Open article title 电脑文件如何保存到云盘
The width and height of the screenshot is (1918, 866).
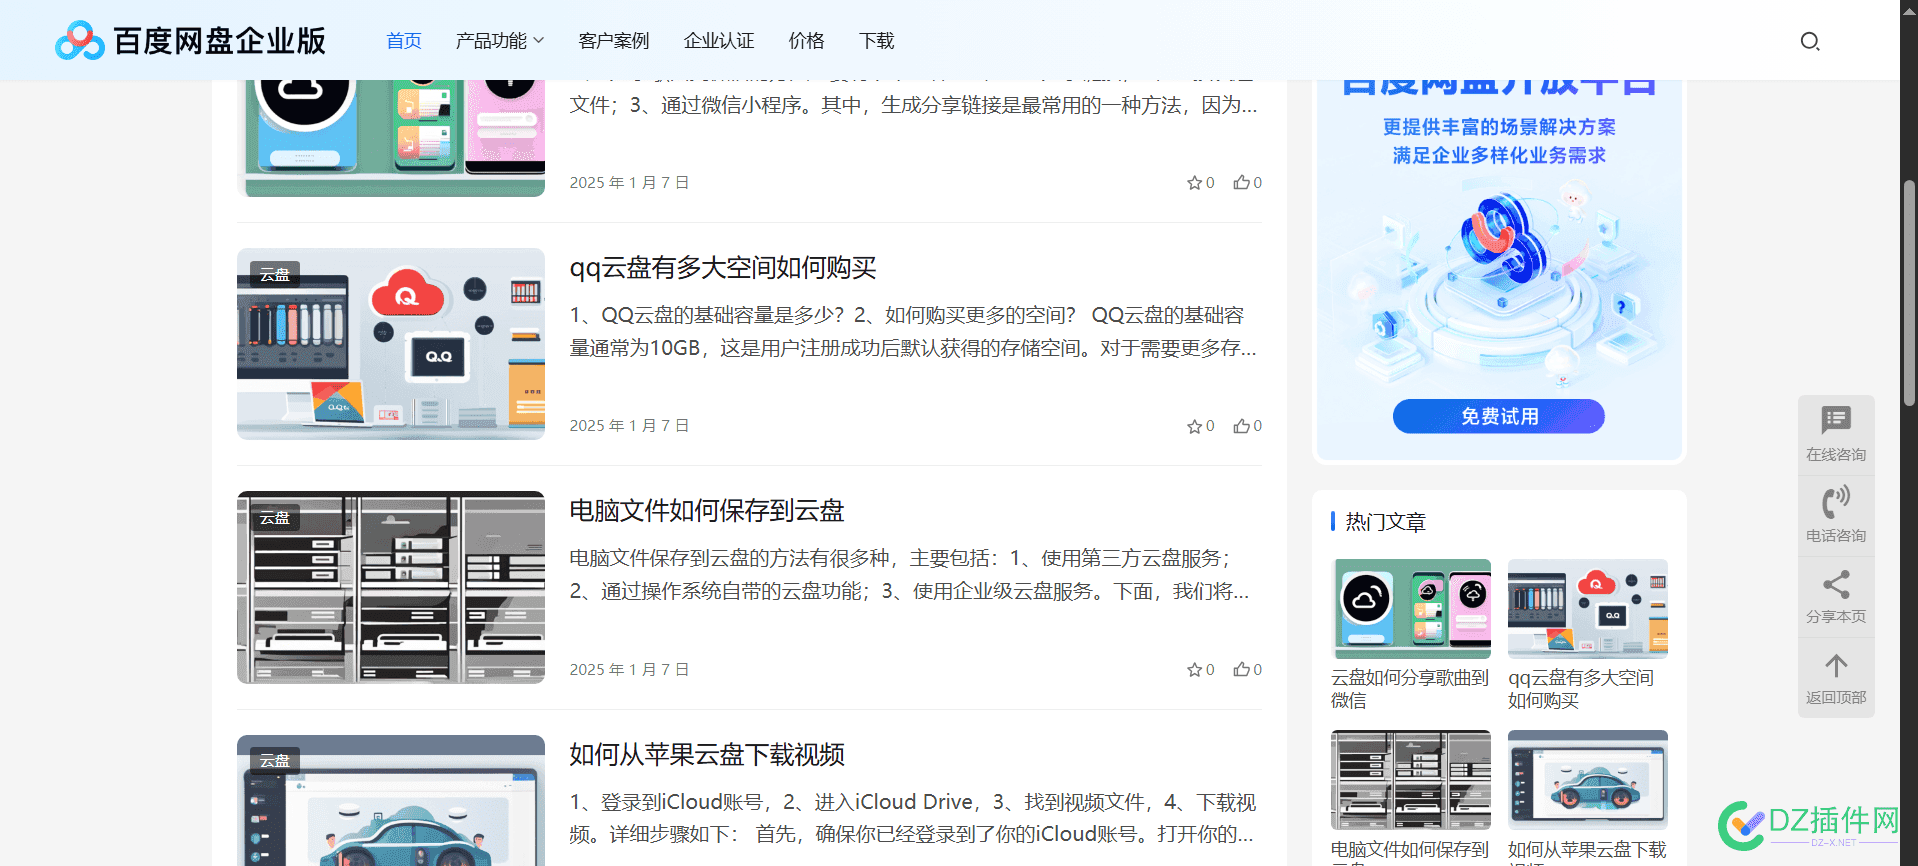(x=707, y=511)
